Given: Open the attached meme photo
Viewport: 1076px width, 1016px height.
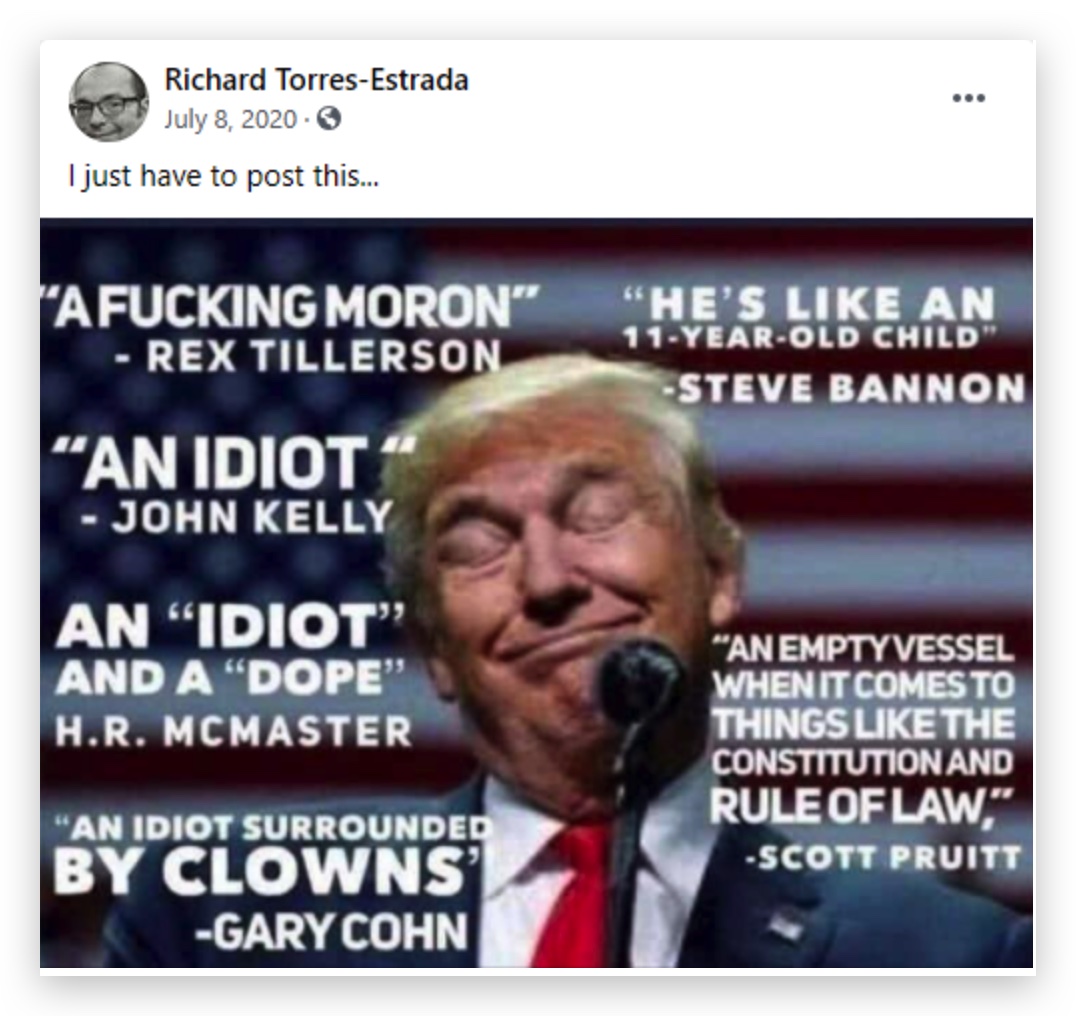Looking at the screenshot, I should point(537,593).
